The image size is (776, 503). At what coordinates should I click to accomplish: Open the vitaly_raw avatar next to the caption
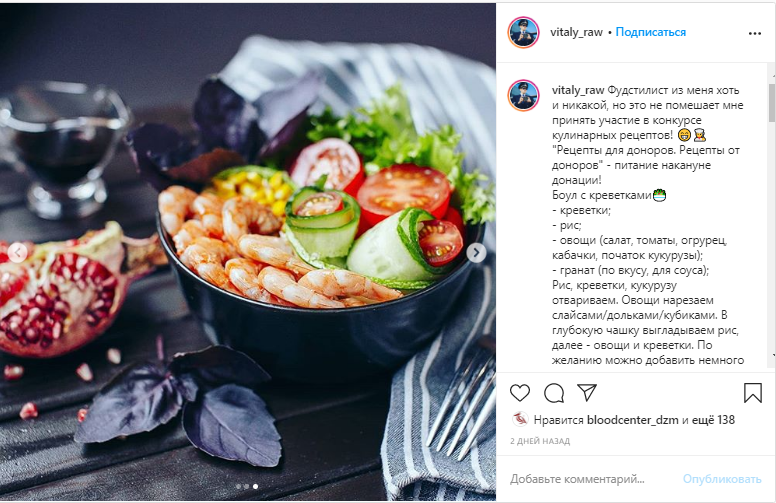(x=524, y=95)
